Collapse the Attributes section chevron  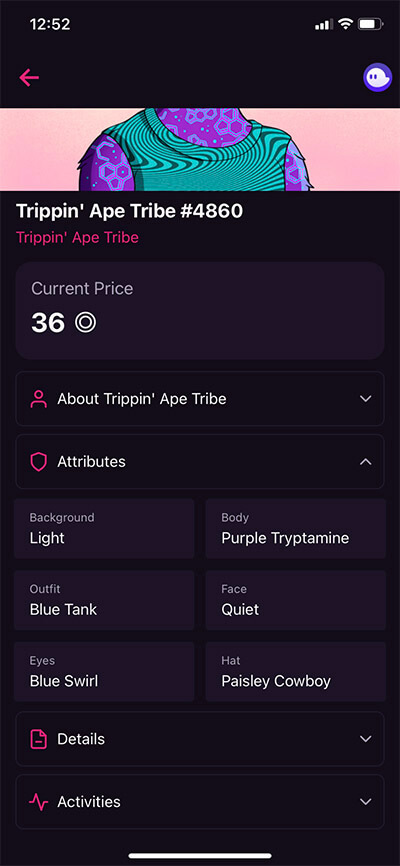365,462
